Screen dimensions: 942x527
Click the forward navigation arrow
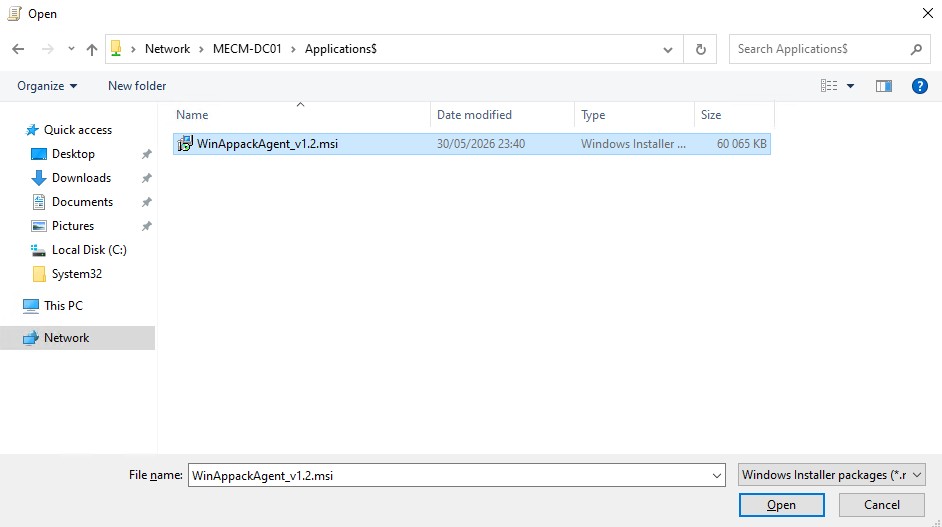(x=47, y=49)
